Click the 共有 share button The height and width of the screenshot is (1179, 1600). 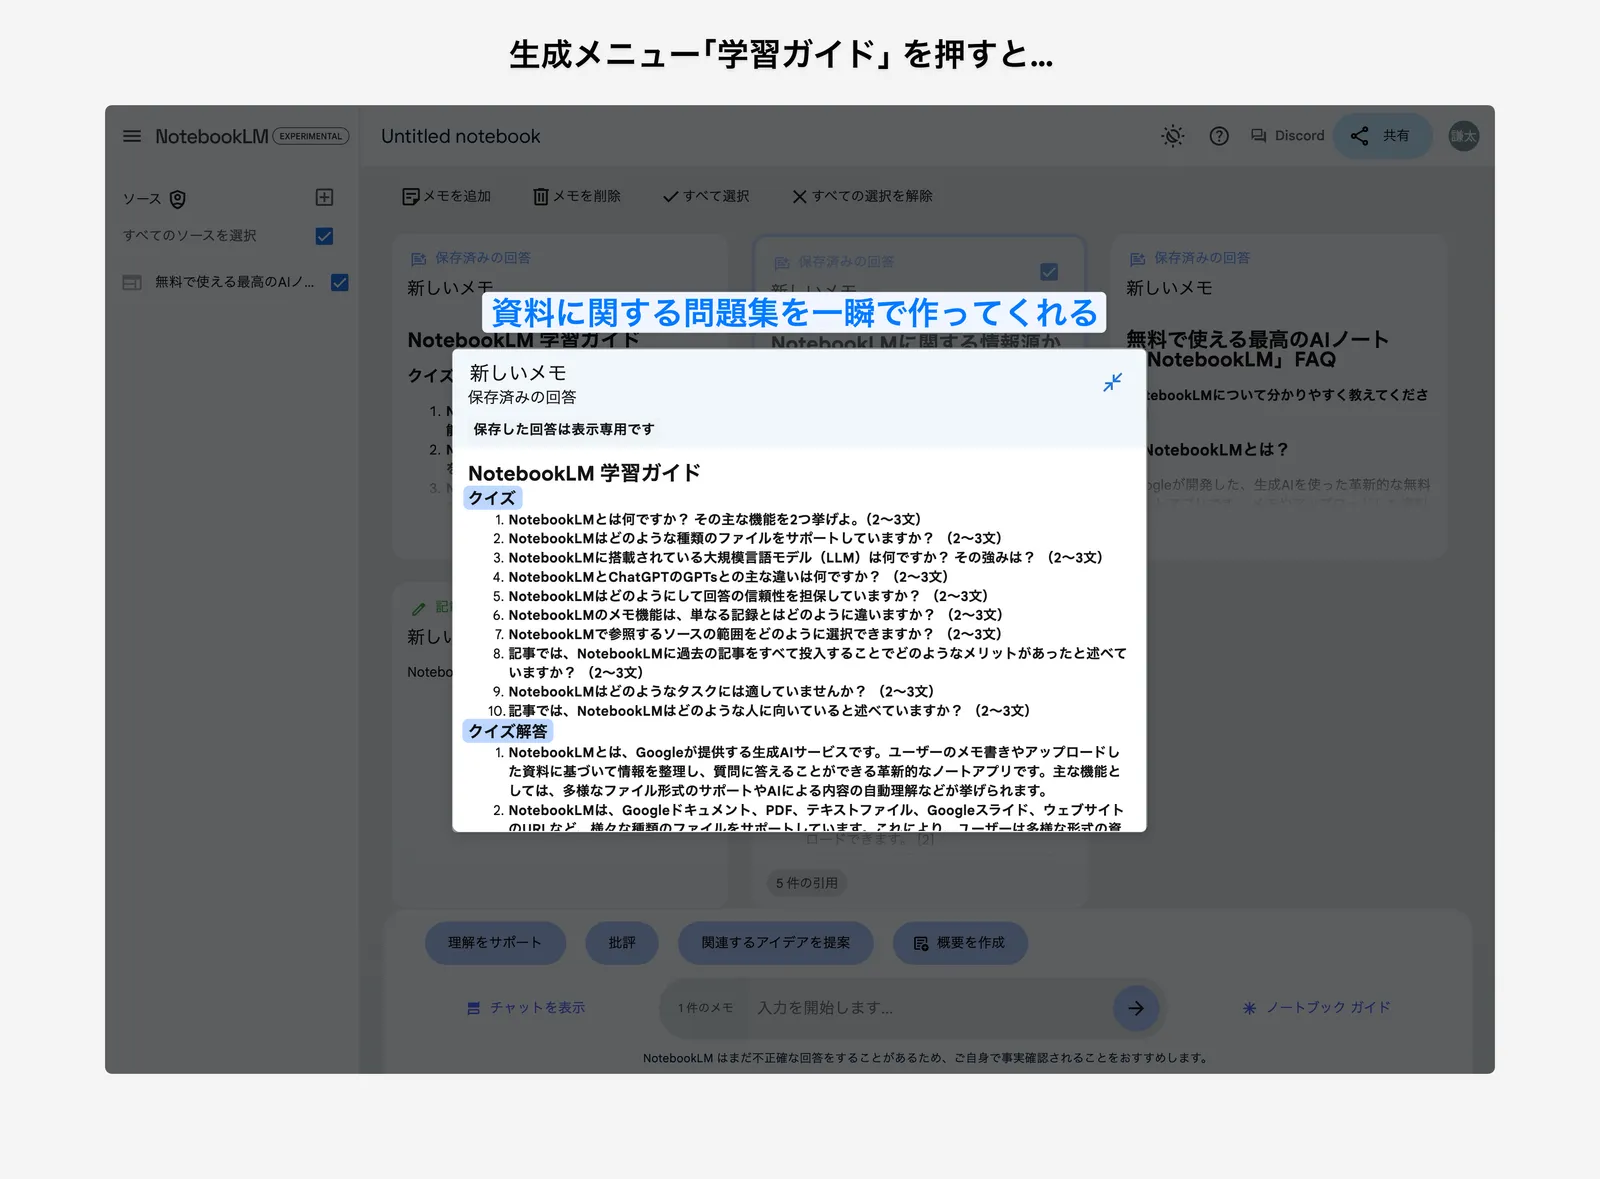pos(1382,136)
